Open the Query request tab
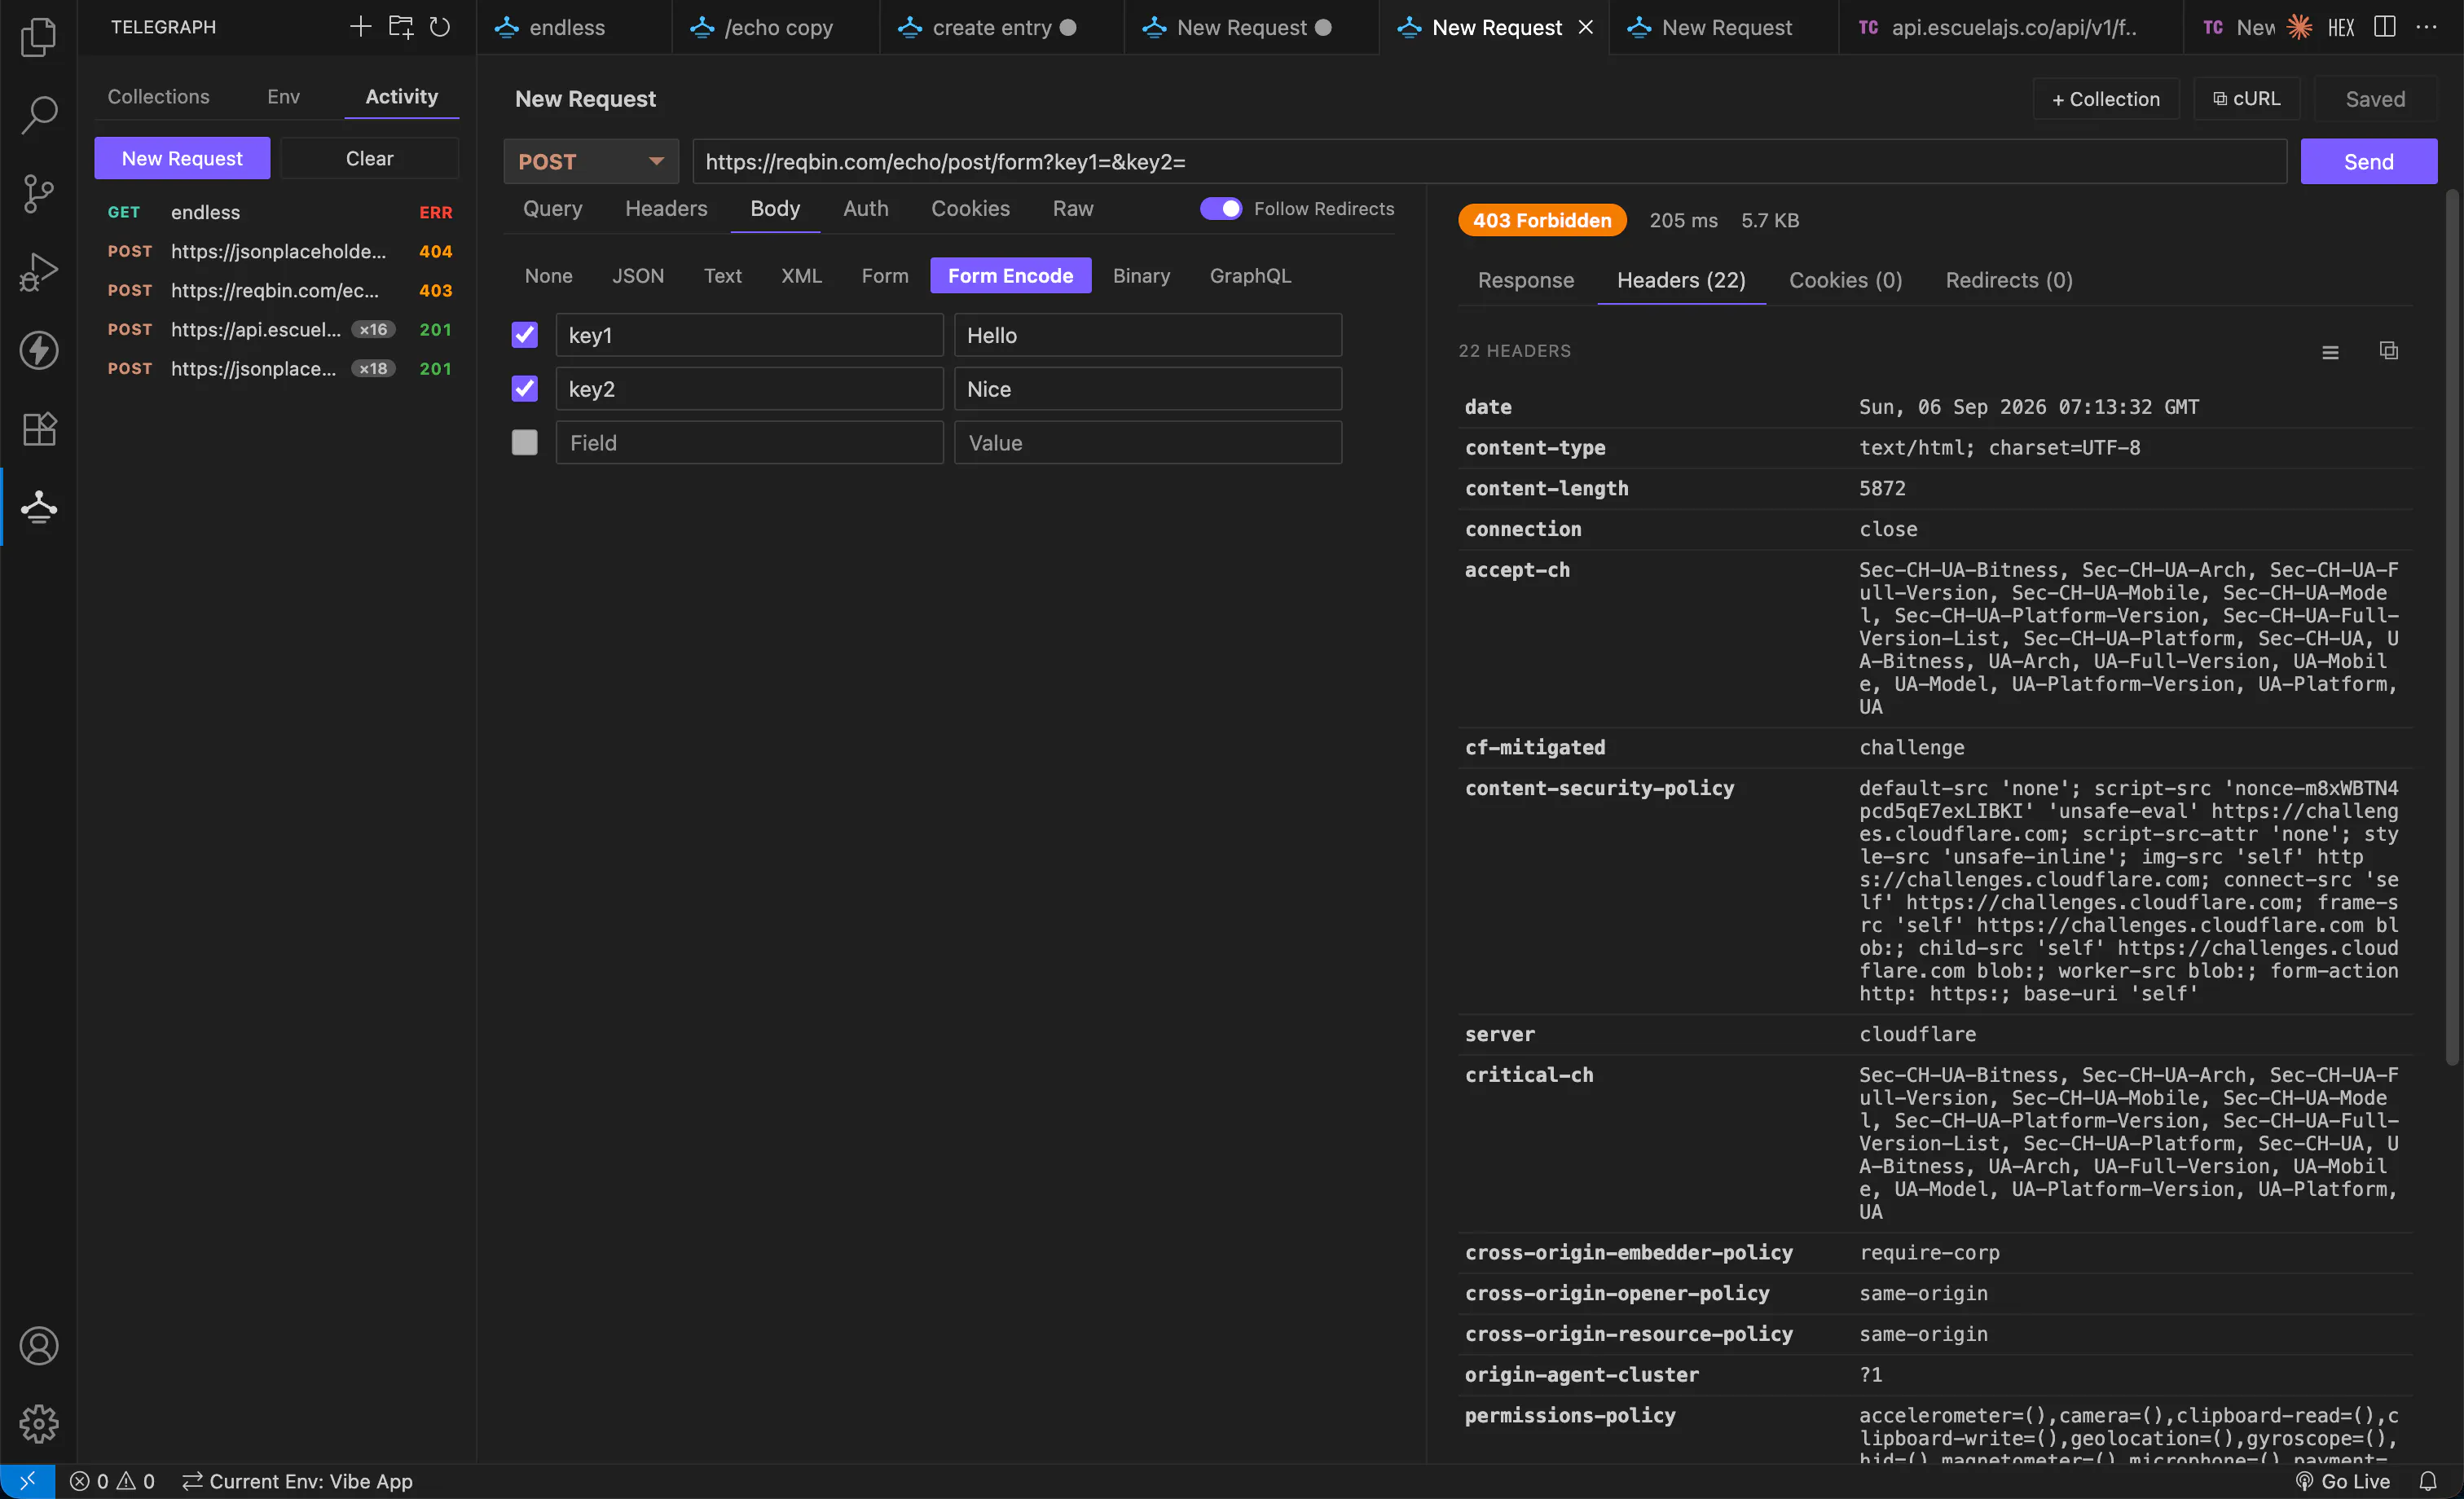The height and width of the screenshot is (1499, 2464). [552, 208]
